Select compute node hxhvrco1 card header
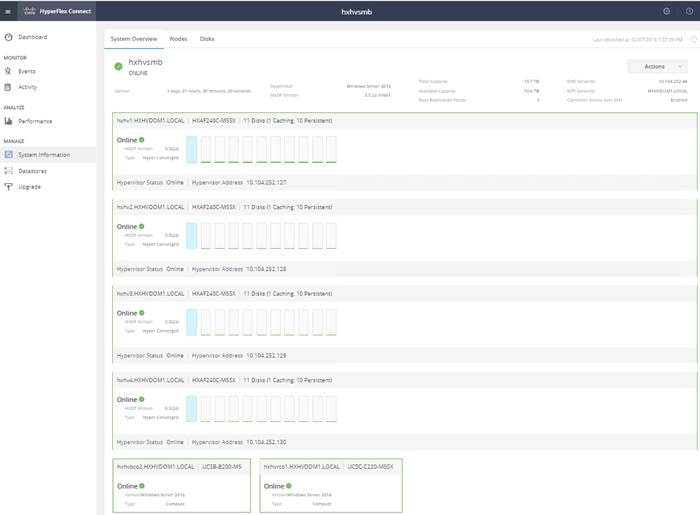The image size is (700, 515). click(331, 467)
